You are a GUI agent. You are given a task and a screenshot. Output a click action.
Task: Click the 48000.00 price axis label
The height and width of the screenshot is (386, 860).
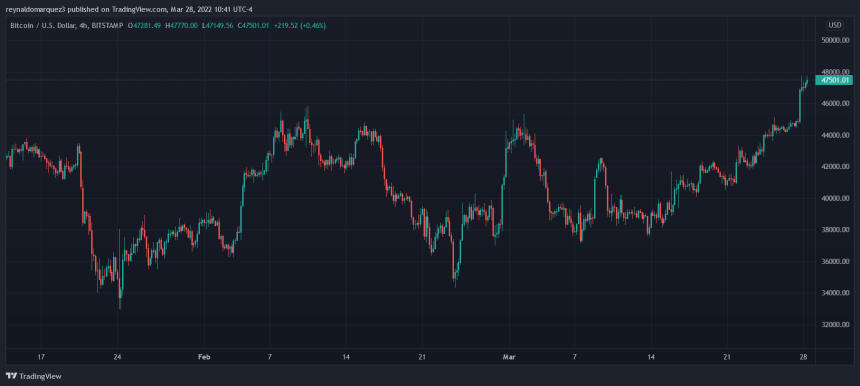point(836,72)
